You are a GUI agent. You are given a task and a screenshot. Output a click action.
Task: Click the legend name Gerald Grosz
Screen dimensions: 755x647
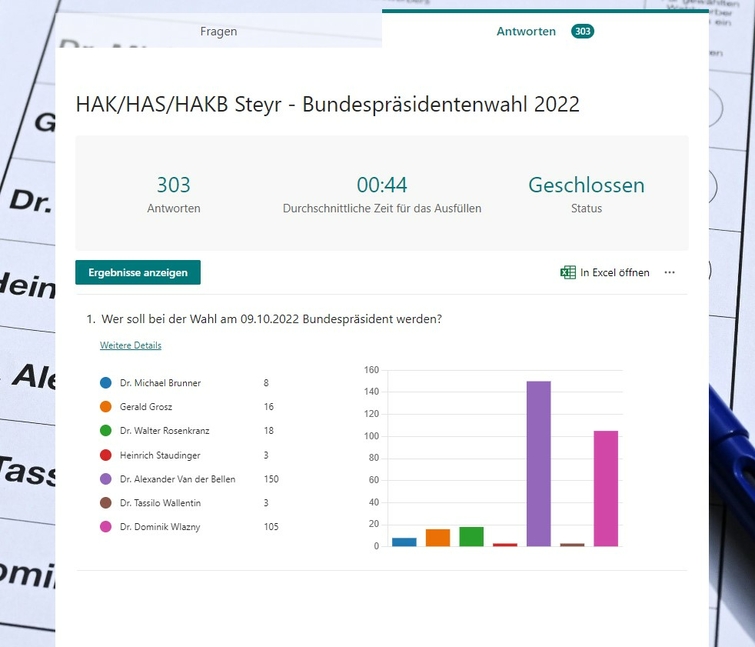coord(146,407)
